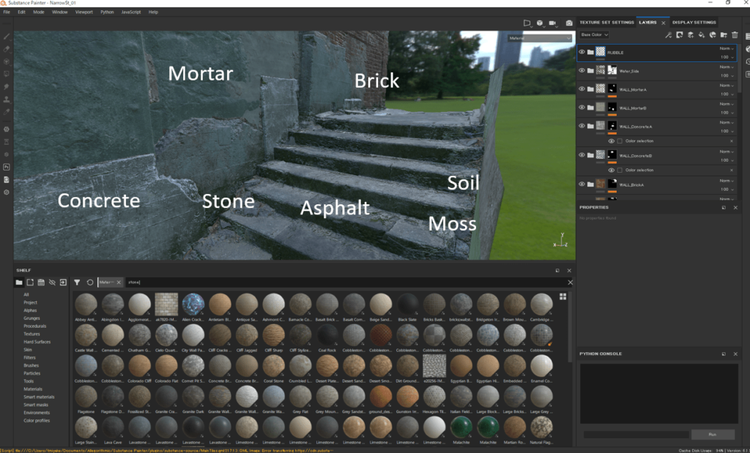Viewport: 750px width, 453px height.
Task: Select the Natural Flag material thumbnail
Action: pos(541,430)
